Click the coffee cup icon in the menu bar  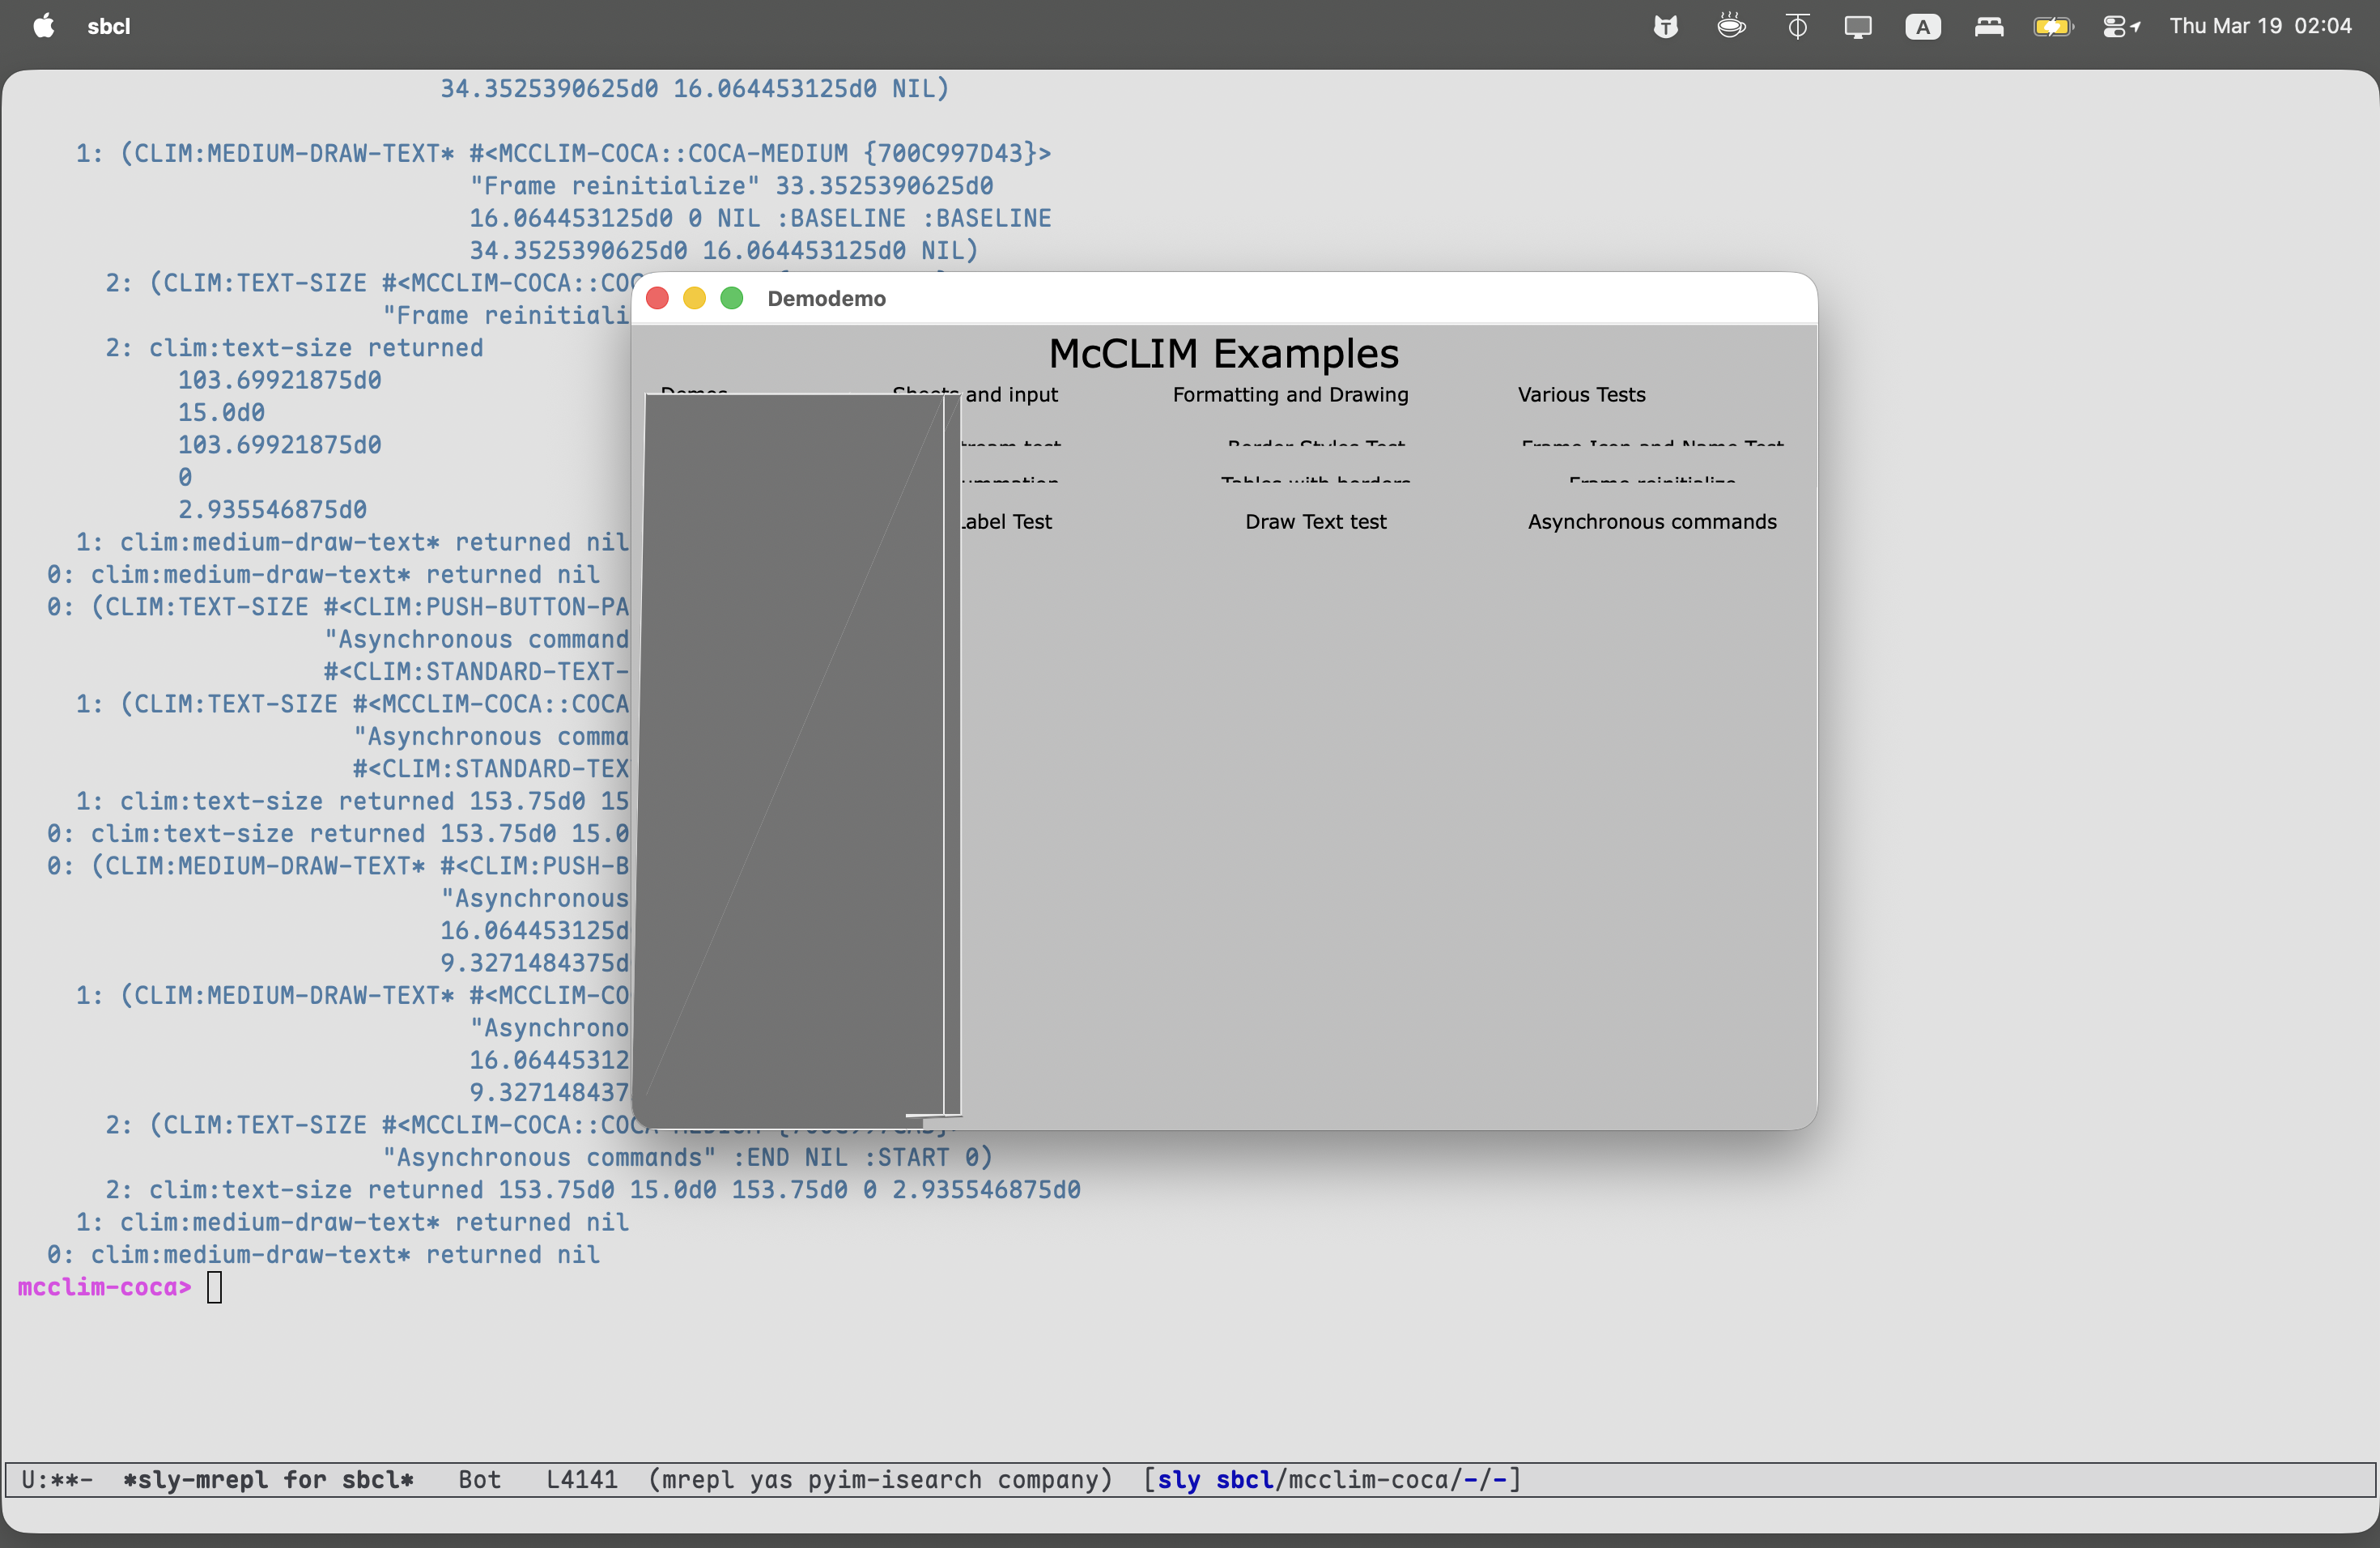pos(1731,26)
